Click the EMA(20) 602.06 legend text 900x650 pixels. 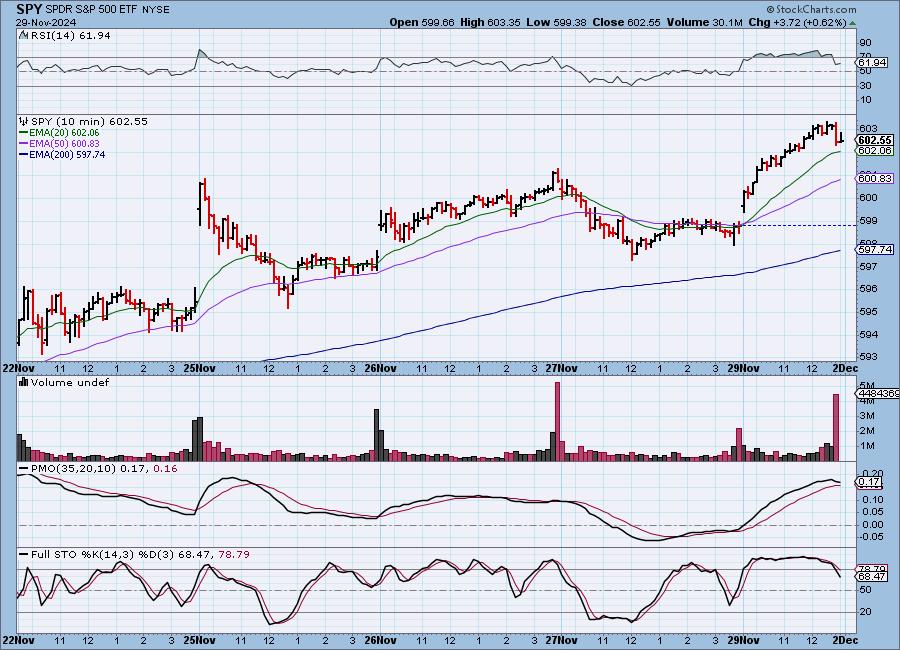click(x=64, y=133)
